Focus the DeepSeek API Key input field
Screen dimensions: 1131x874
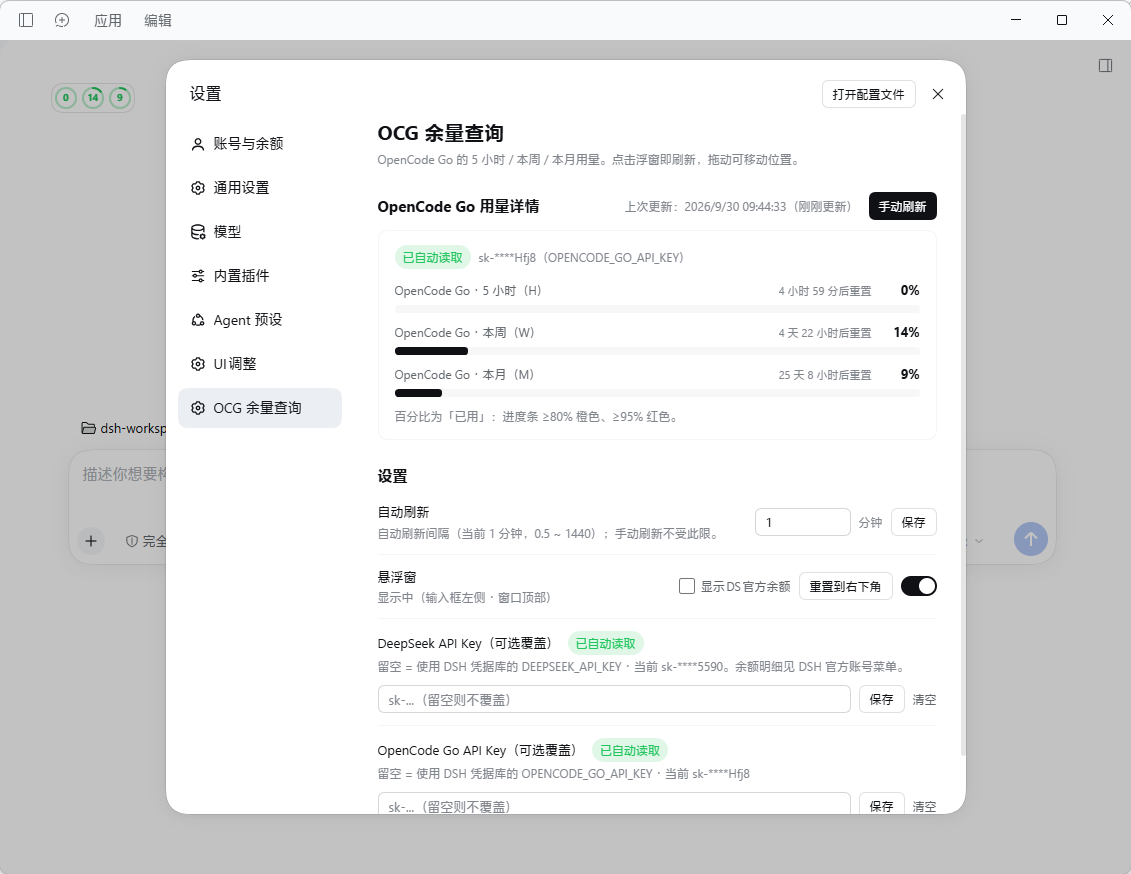point(614,699)
